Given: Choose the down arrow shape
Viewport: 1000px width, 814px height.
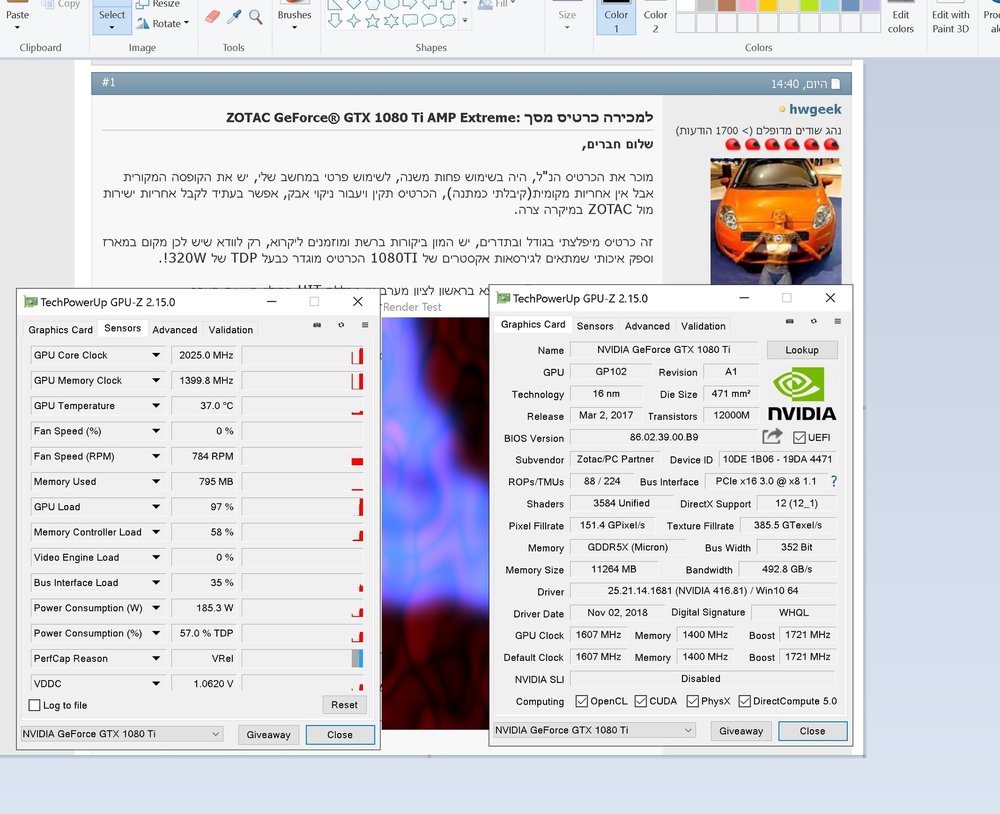Looking at the screenshot, I should click(x=335, y=21).
